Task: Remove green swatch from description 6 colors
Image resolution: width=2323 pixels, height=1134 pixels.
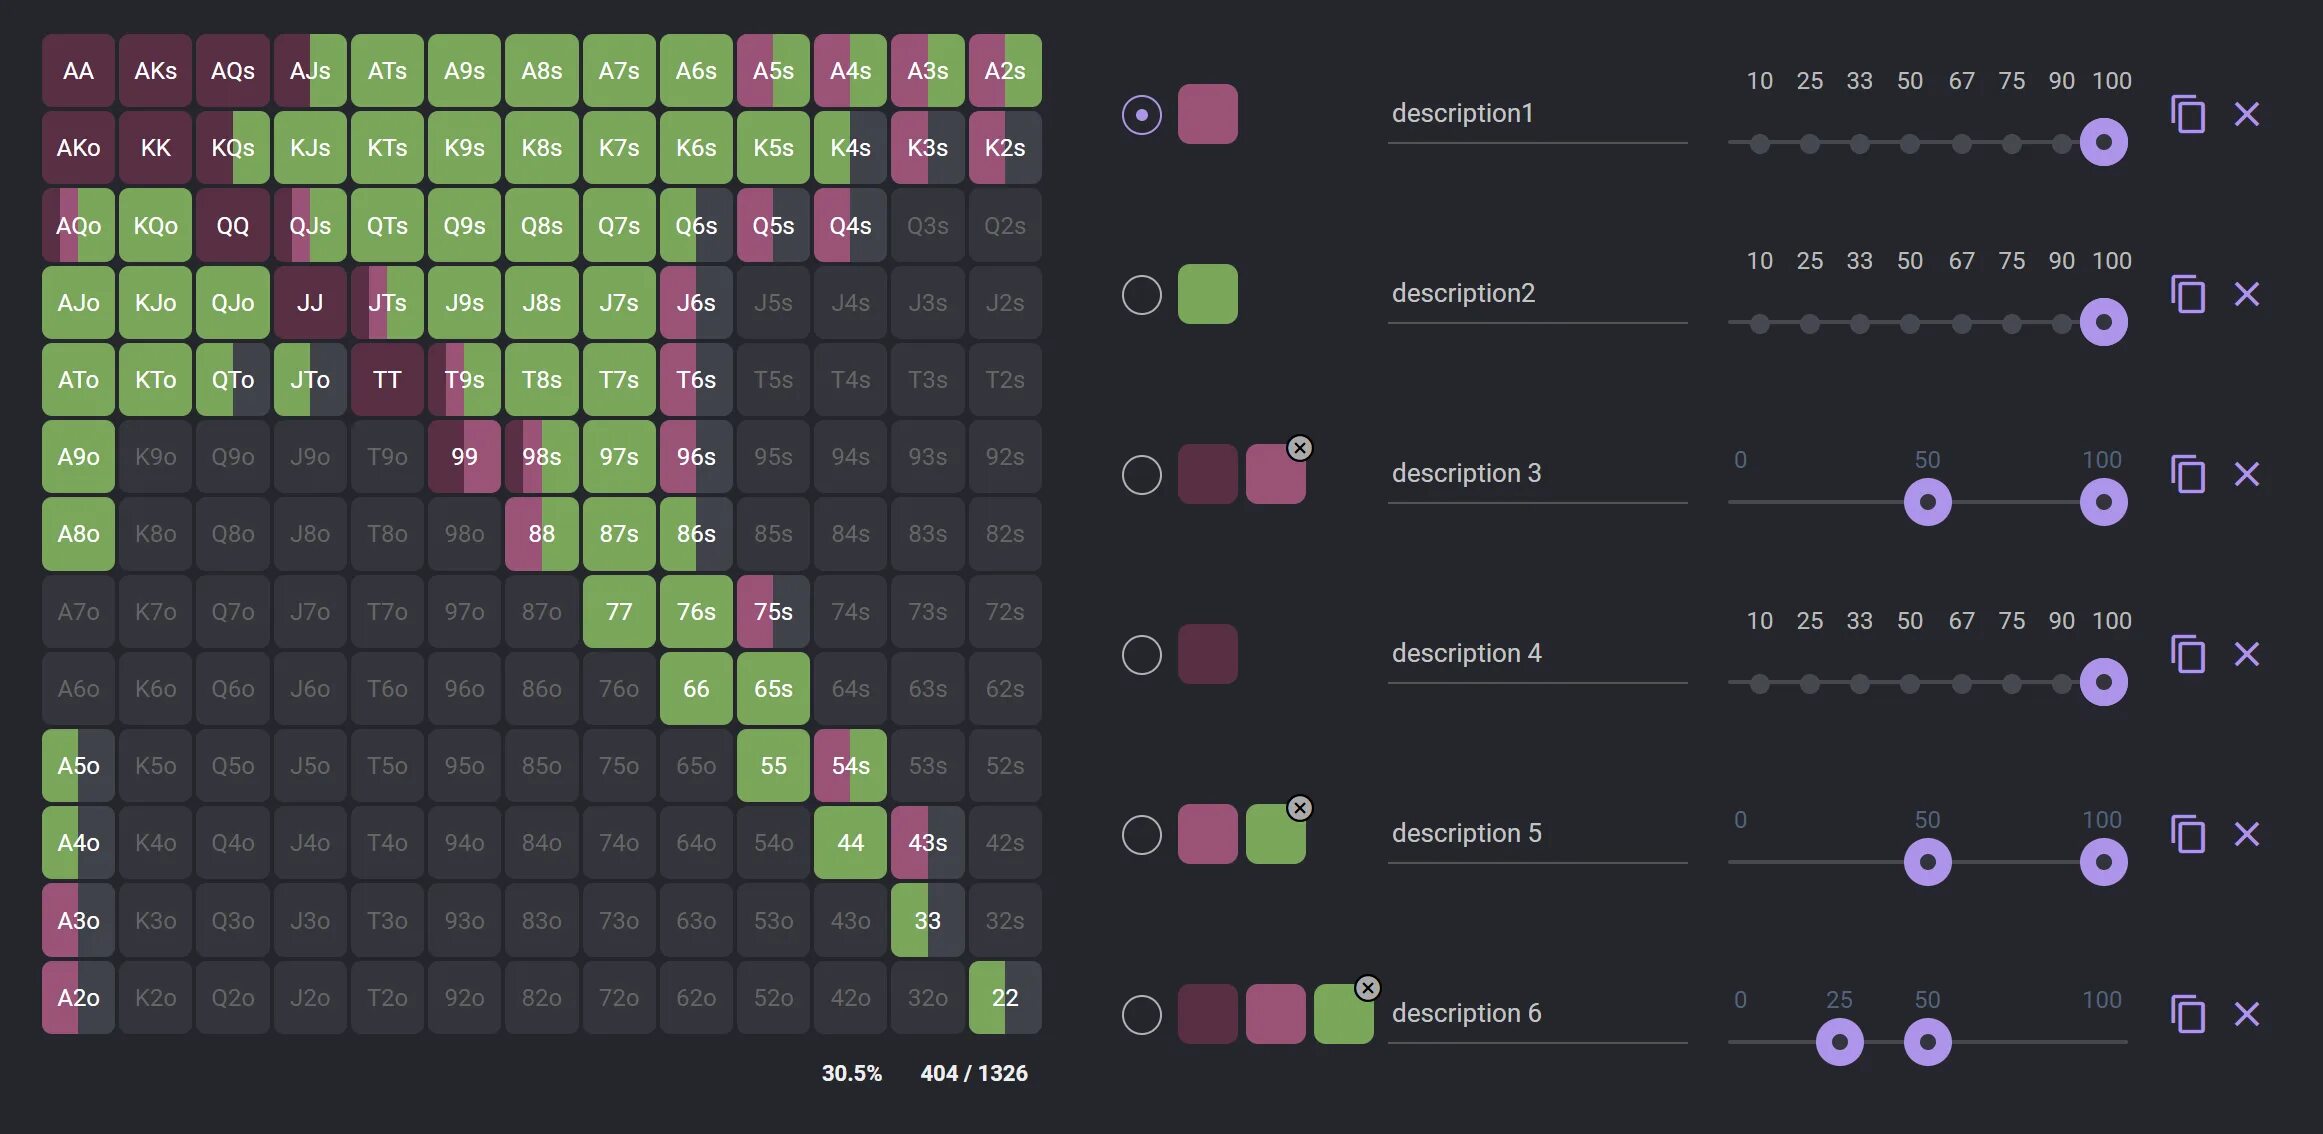Action: point(1367,988)
